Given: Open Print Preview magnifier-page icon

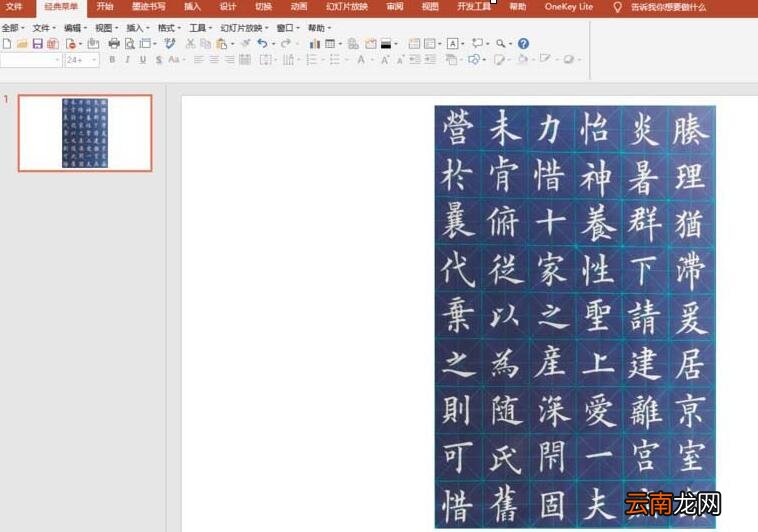Looking at the screenshot, I should [x=130, y=44].
